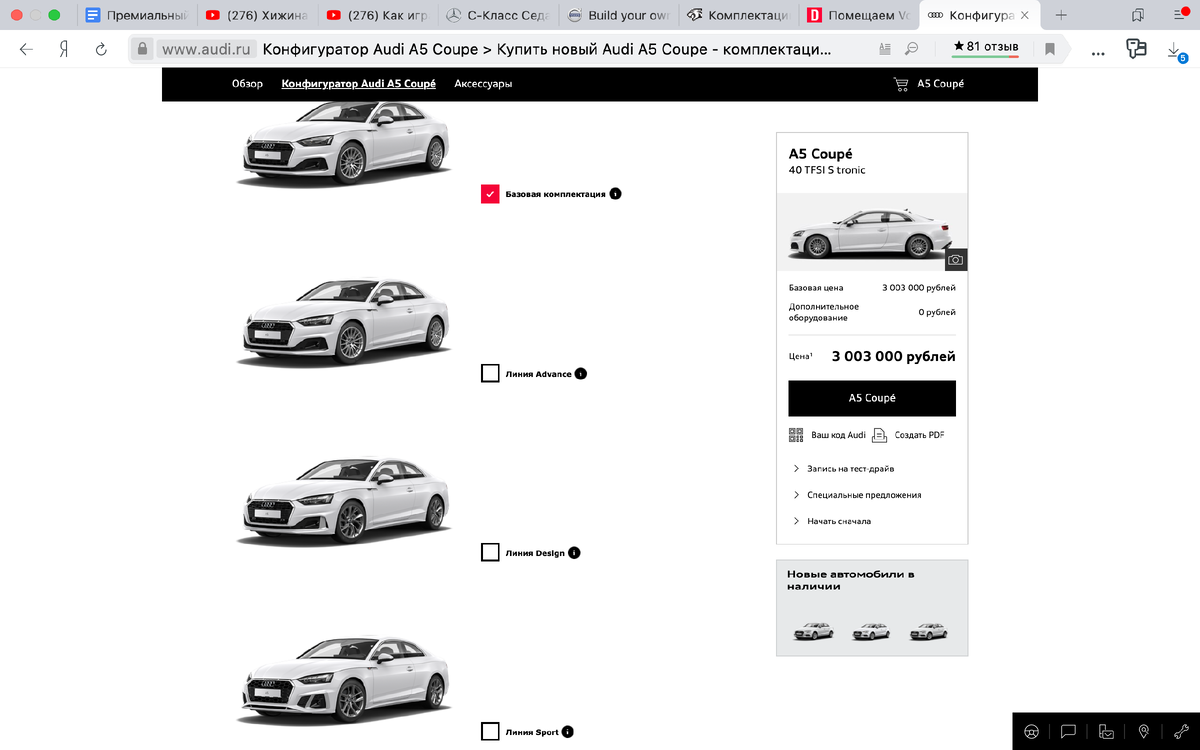Open the browser main menu with red dot
This screenshot has width=1200, height=750.
tap(1180, 15)
